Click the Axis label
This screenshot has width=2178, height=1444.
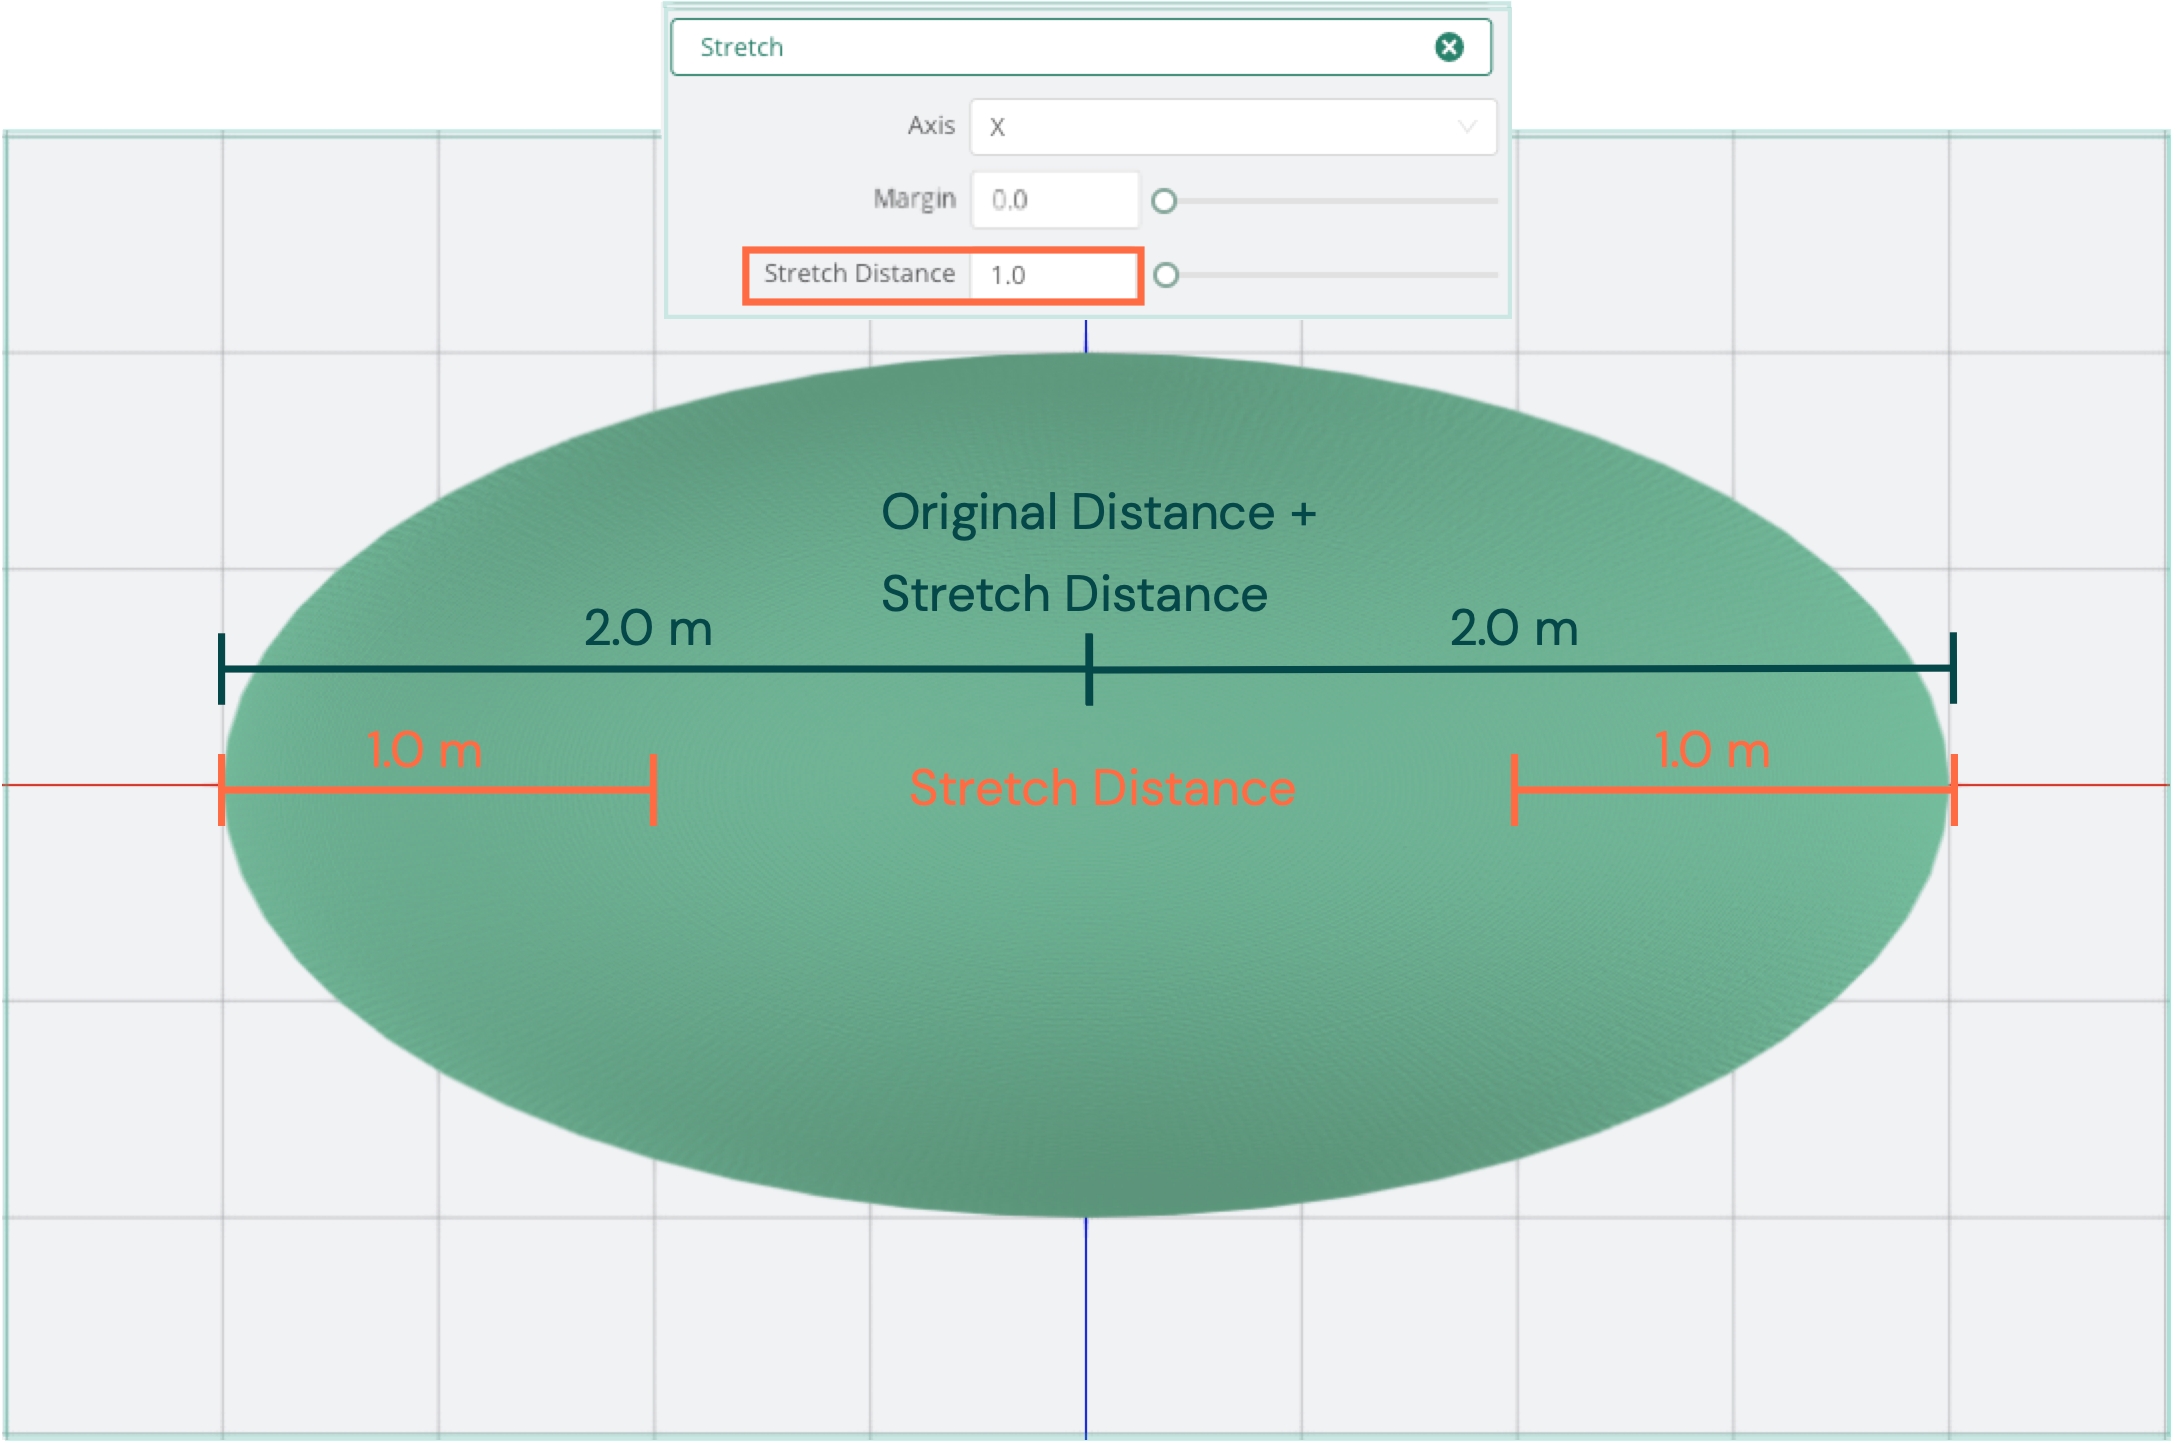[930, 126]
